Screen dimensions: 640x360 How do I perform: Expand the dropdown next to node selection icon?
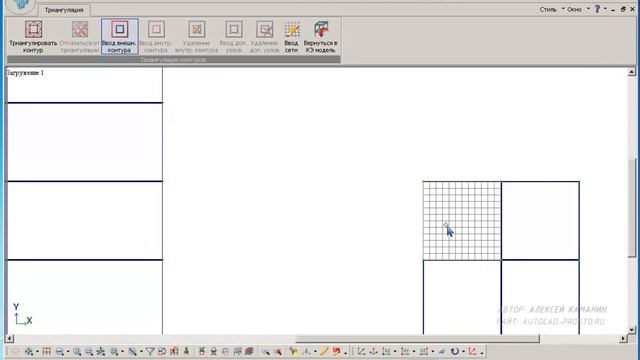click(x=37, y=351)
